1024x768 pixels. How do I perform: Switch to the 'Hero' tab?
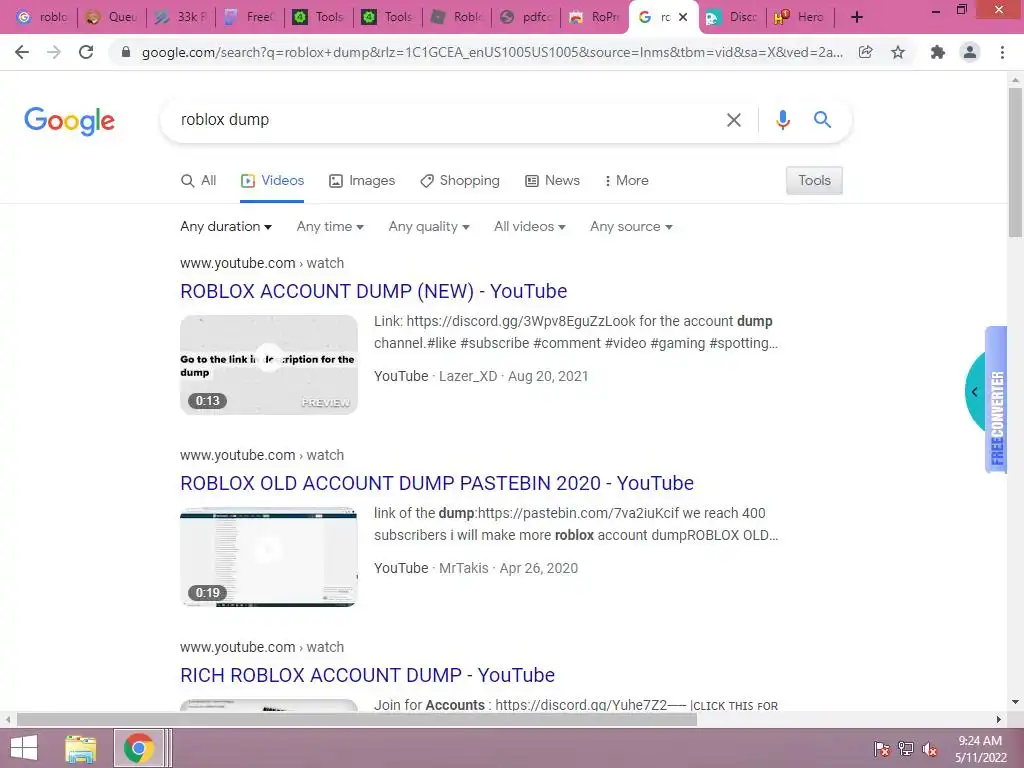[x=801, y=17]
